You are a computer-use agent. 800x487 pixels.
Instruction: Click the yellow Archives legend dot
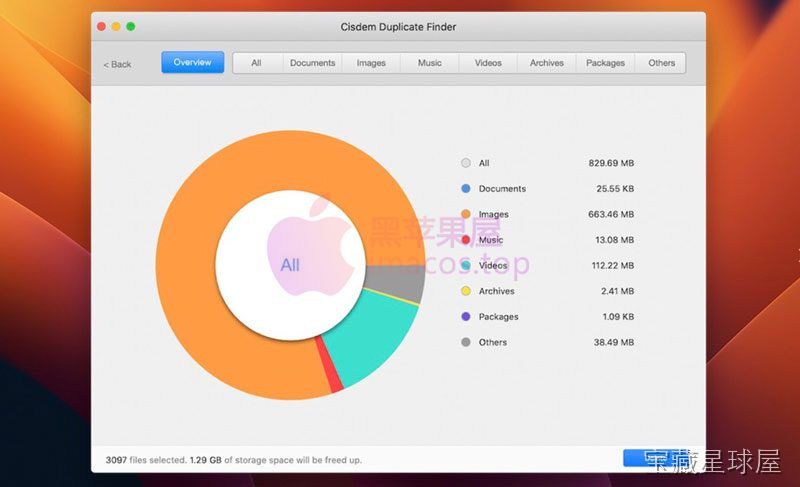point(466,291)
